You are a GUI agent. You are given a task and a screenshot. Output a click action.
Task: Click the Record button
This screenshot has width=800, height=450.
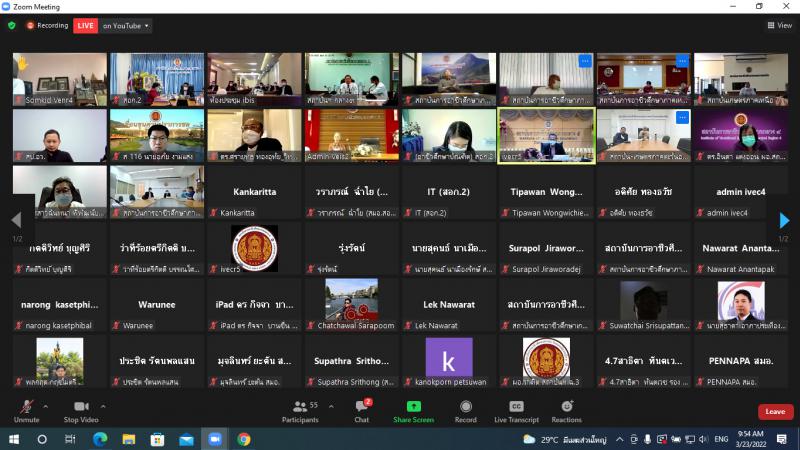(x=465, y=411)
